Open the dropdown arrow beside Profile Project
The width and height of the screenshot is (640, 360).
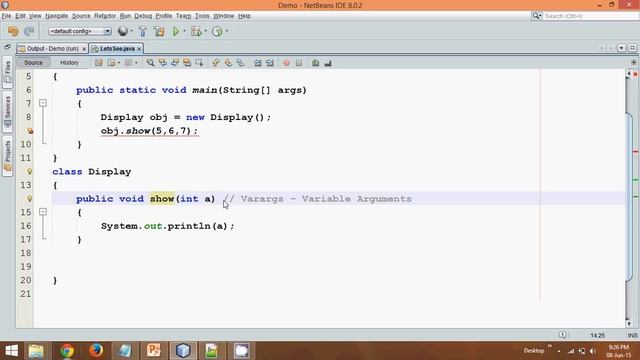(227, 31)
